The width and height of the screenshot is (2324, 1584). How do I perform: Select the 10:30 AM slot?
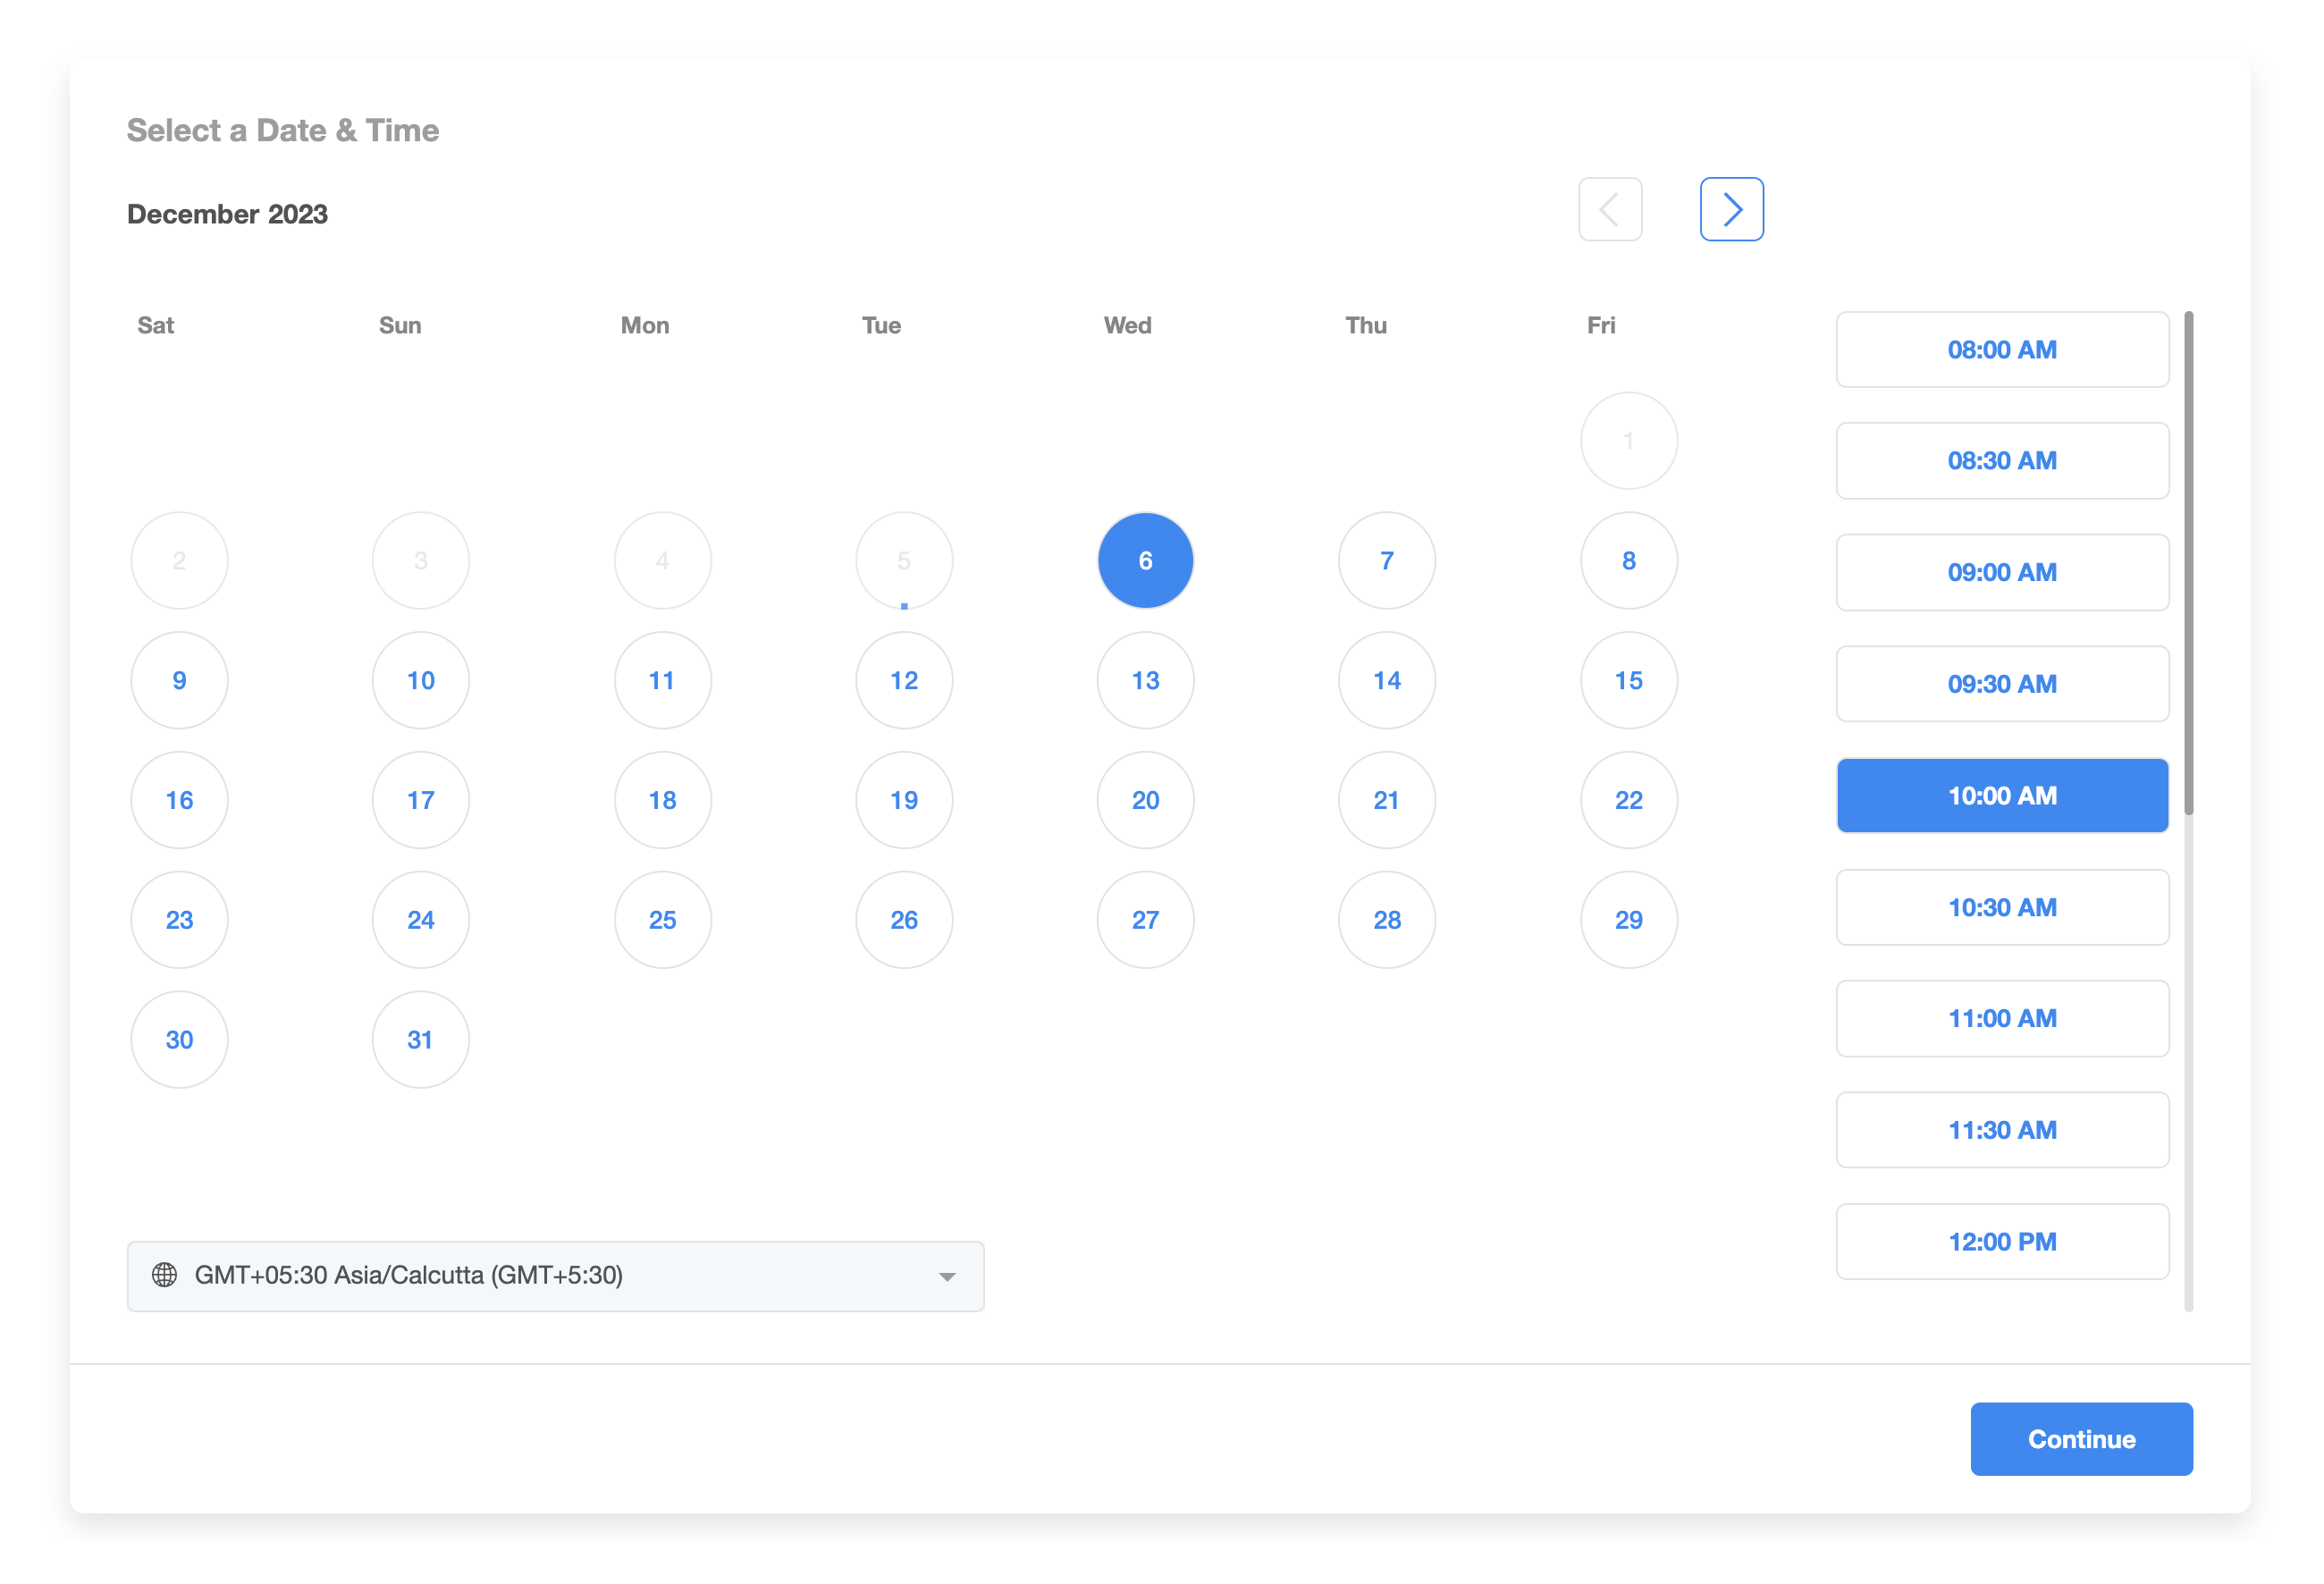[2001, 907]
